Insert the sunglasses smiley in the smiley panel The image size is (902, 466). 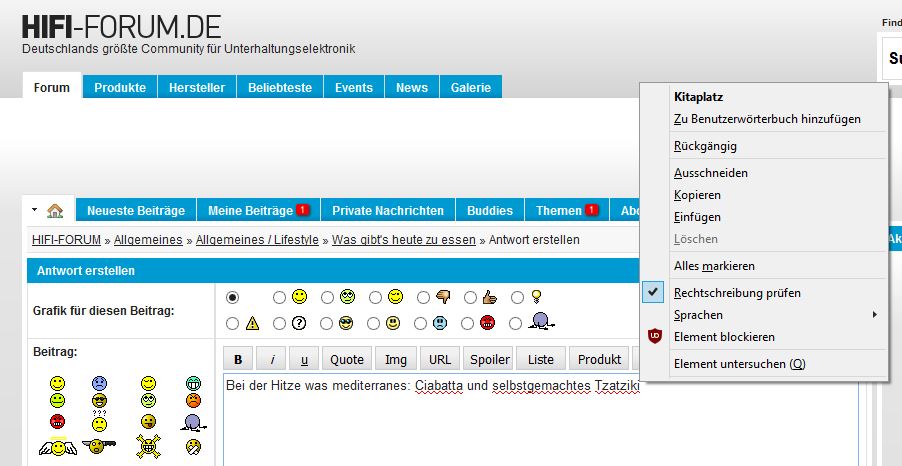(100, 401)
